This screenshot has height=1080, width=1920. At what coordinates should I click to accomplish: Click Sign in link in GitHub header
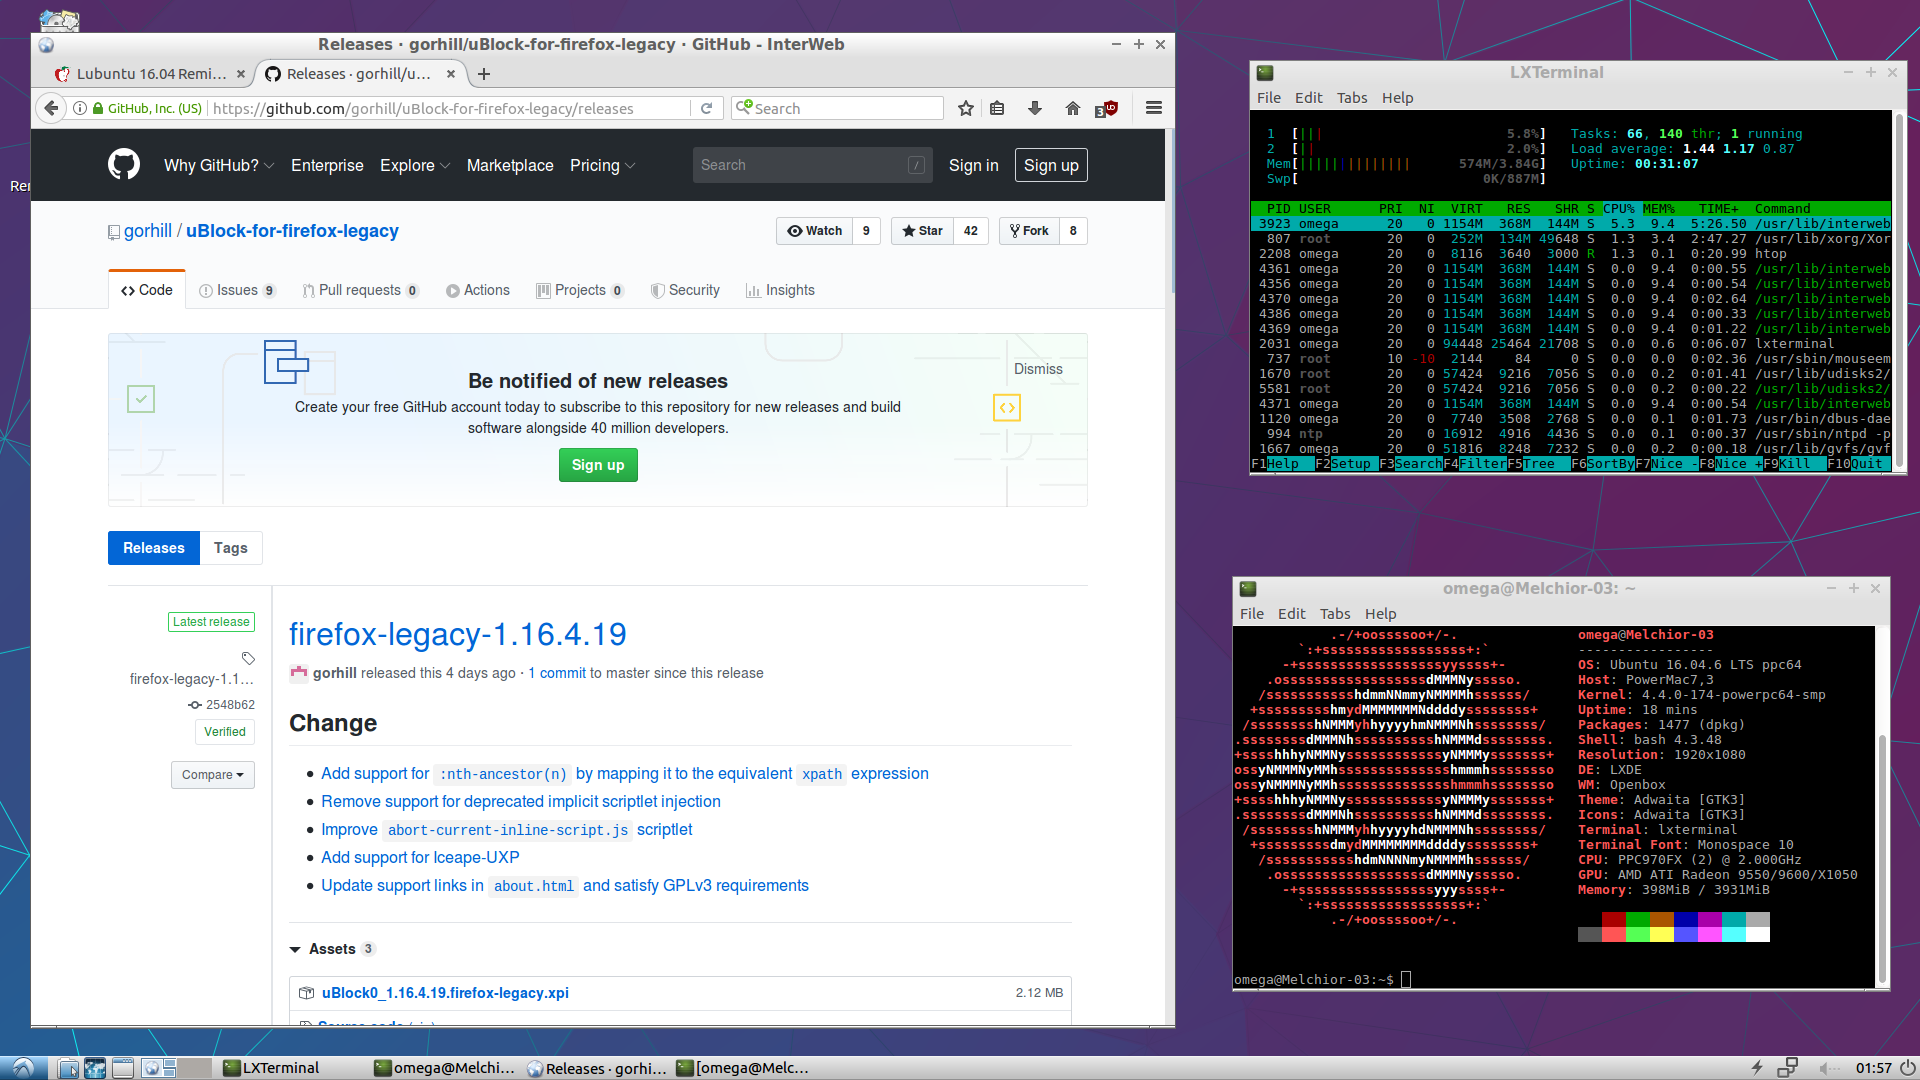pos(973,165)
